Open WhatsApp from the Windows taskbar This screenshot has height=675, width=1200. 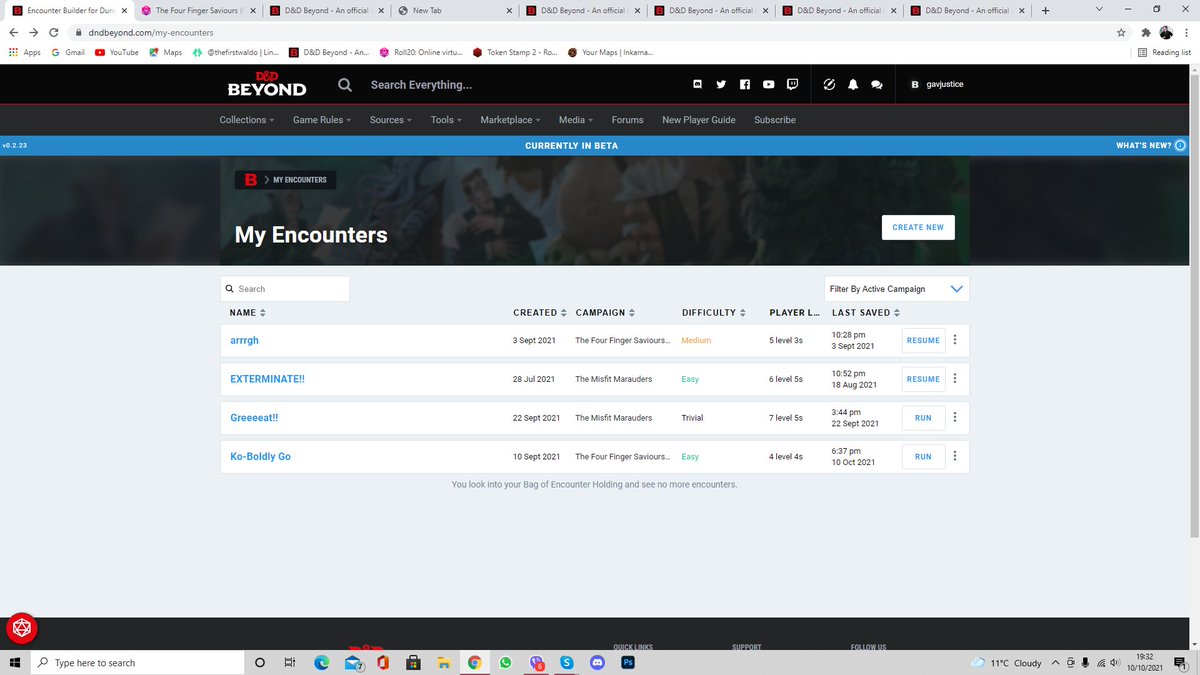pos(505,662)
